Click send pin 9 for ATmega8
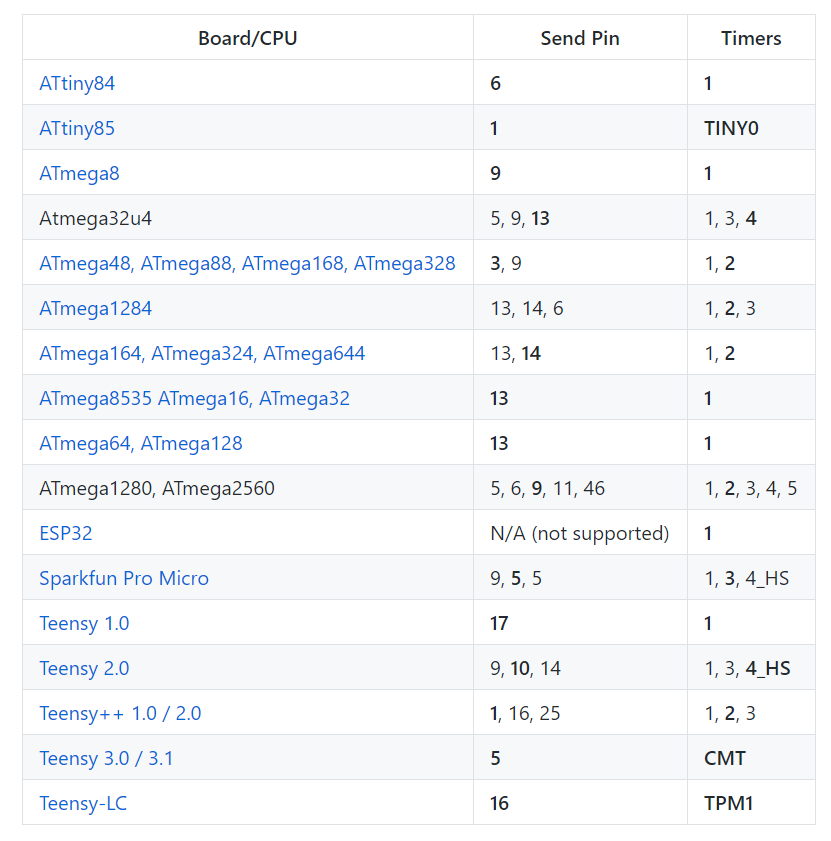The width and height of the screenshot is (831, 841). (496, 174)
